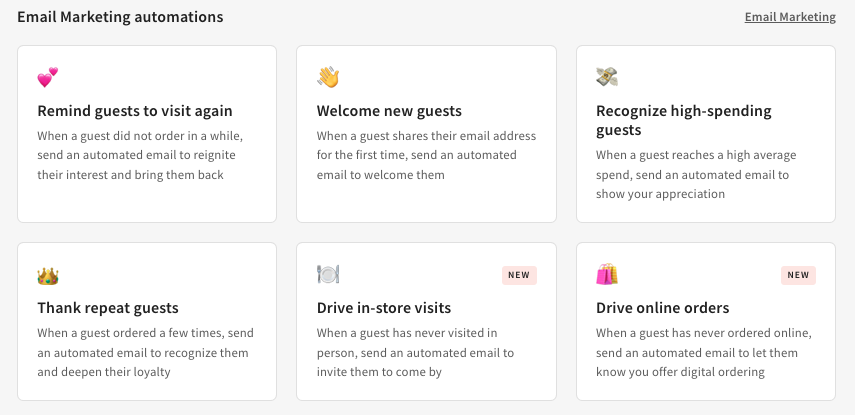Click the two pink hearts icon
Screen dimensions: 855x415
48,78
